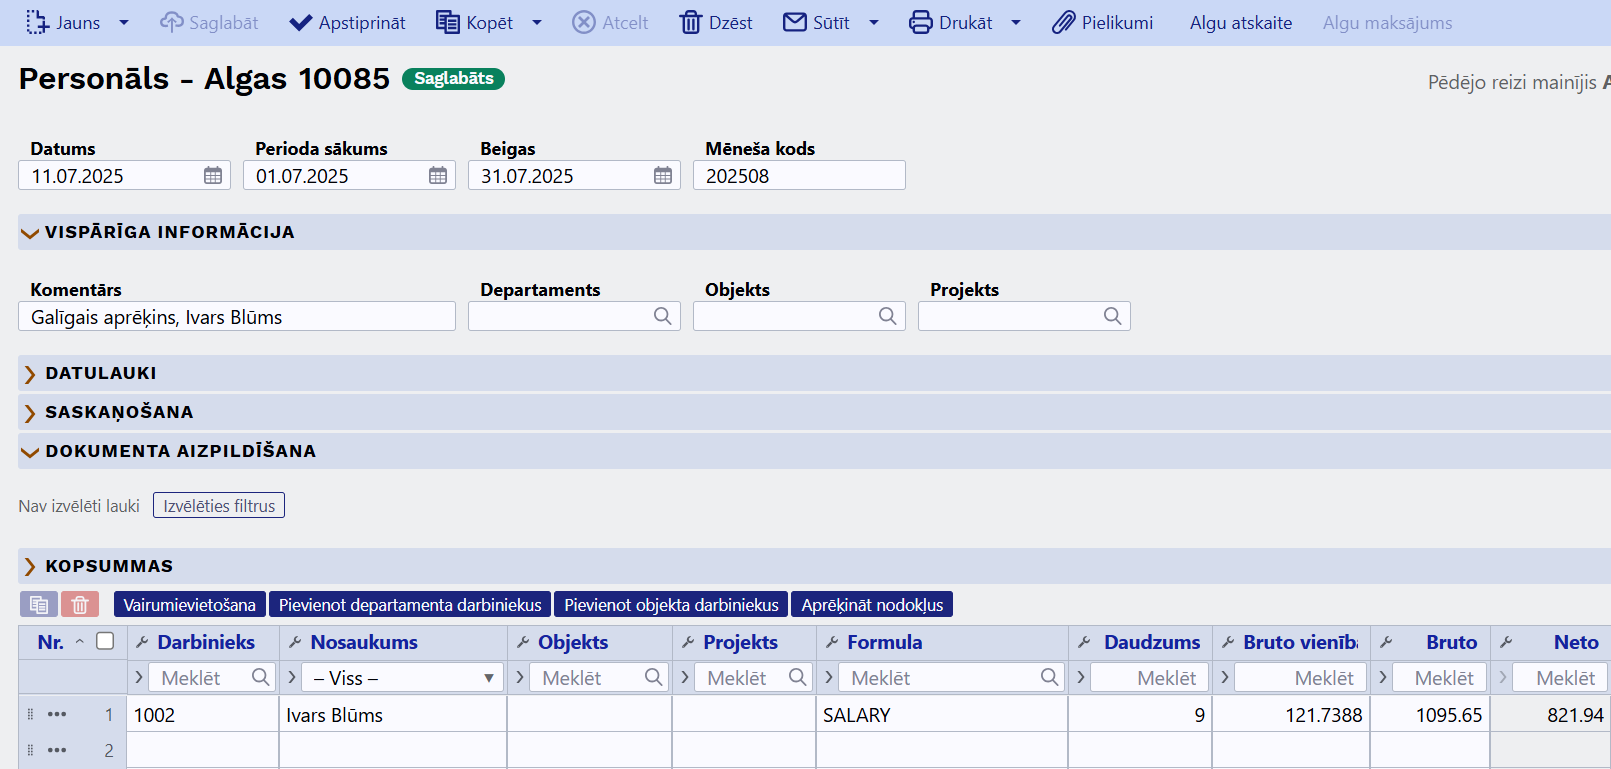The height and width of the screenshot is (769, 1611).
Task: Click the Daudzums filter field
Action: point(1149,677)
